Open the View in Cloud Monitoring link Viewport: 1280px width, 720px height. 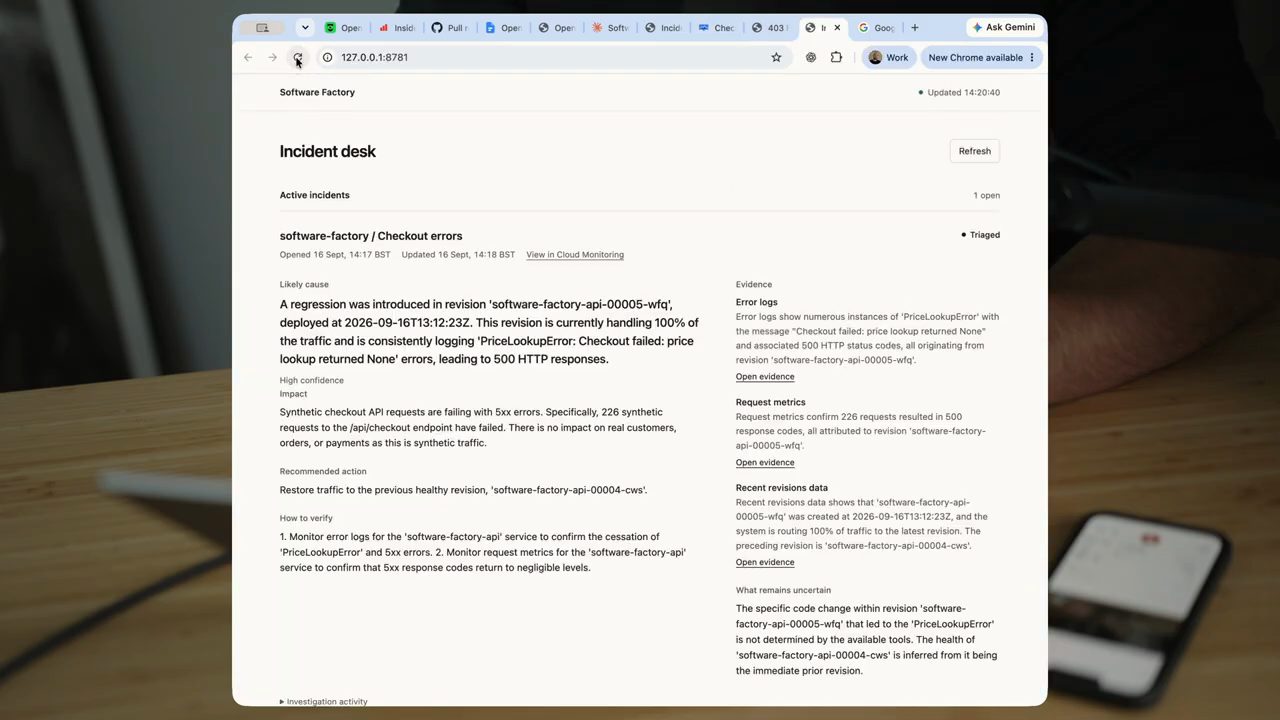575,255
